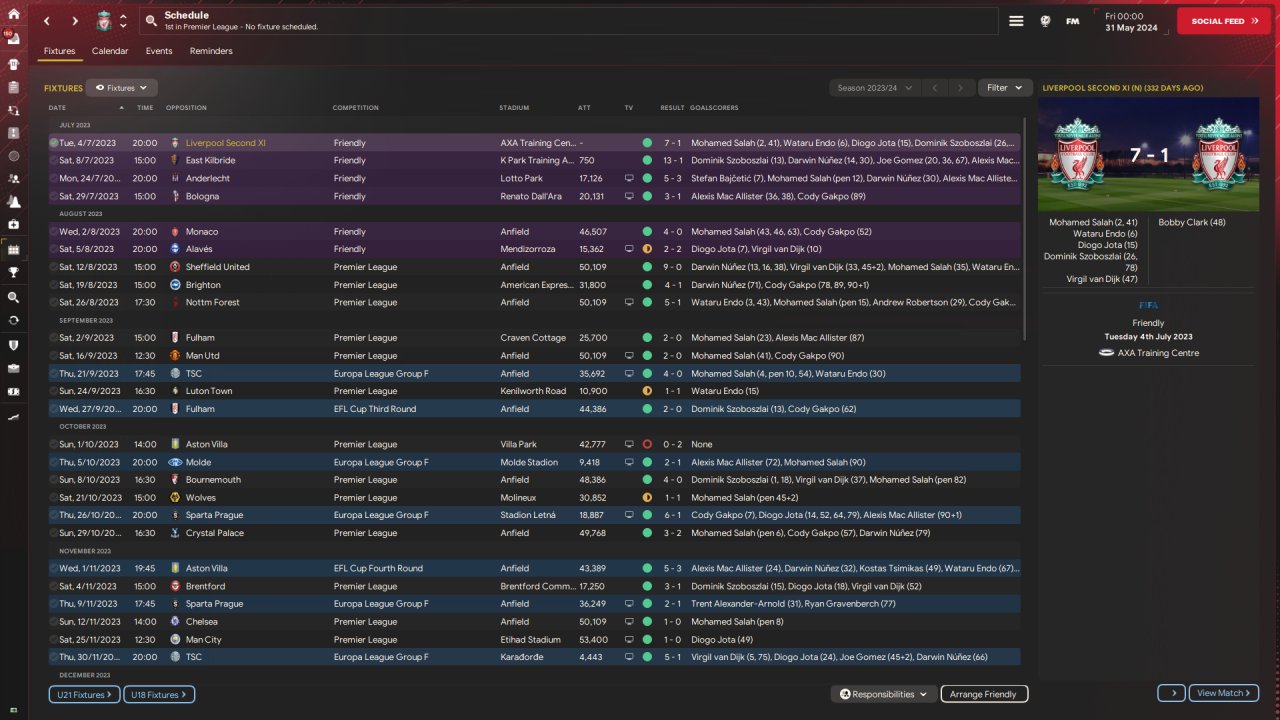
Task: Click the Arrange Friendly button
Action: point(984,694)
